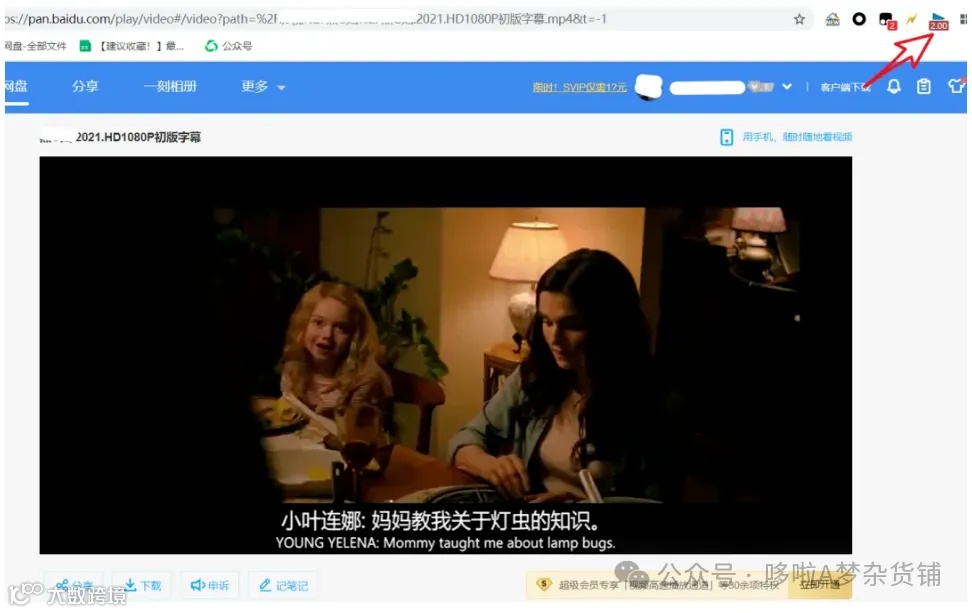Open the extension with red badge 2
The width and height of the screenshot is (972, 613).
pos(887,20)
